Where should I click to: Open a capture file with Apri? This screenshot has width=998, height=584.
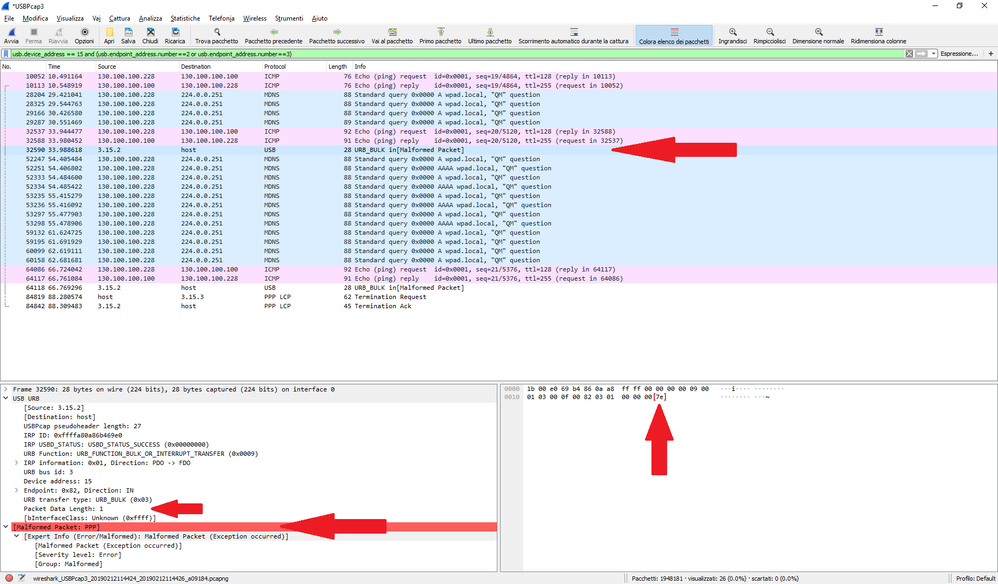click(109, 36)
